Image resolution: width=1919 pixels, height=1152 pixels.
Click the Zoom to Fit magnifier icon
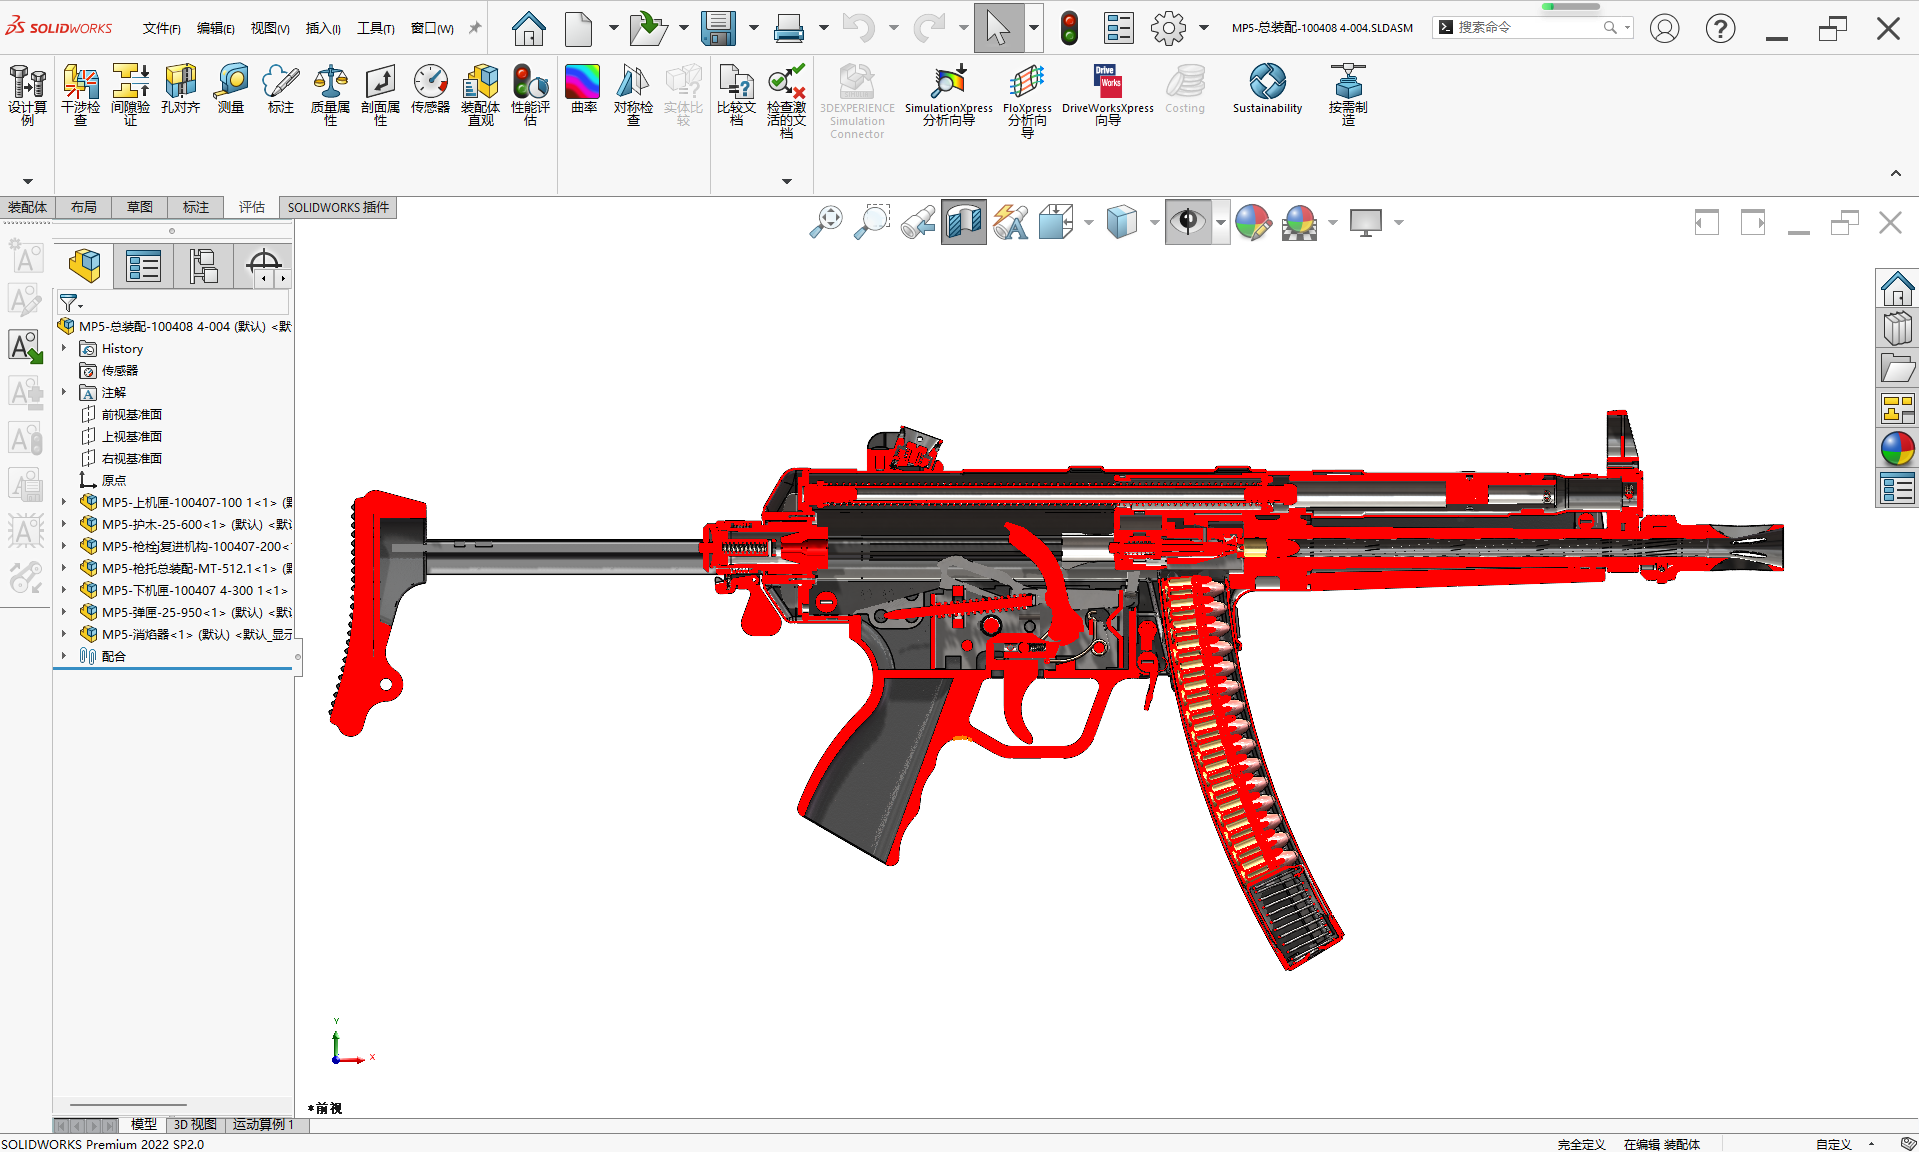[x=826, y=222]
